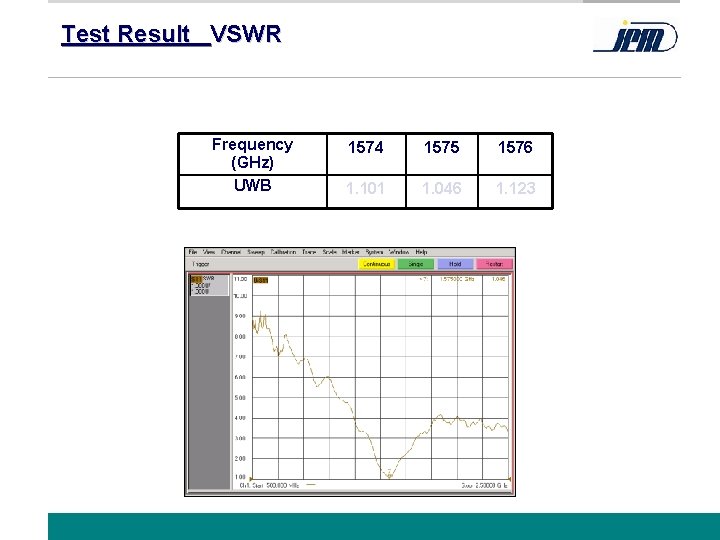This screenshot has width=720, height=540.
Task: Click the blue Hold trigger button
Action: pos(455,264)
